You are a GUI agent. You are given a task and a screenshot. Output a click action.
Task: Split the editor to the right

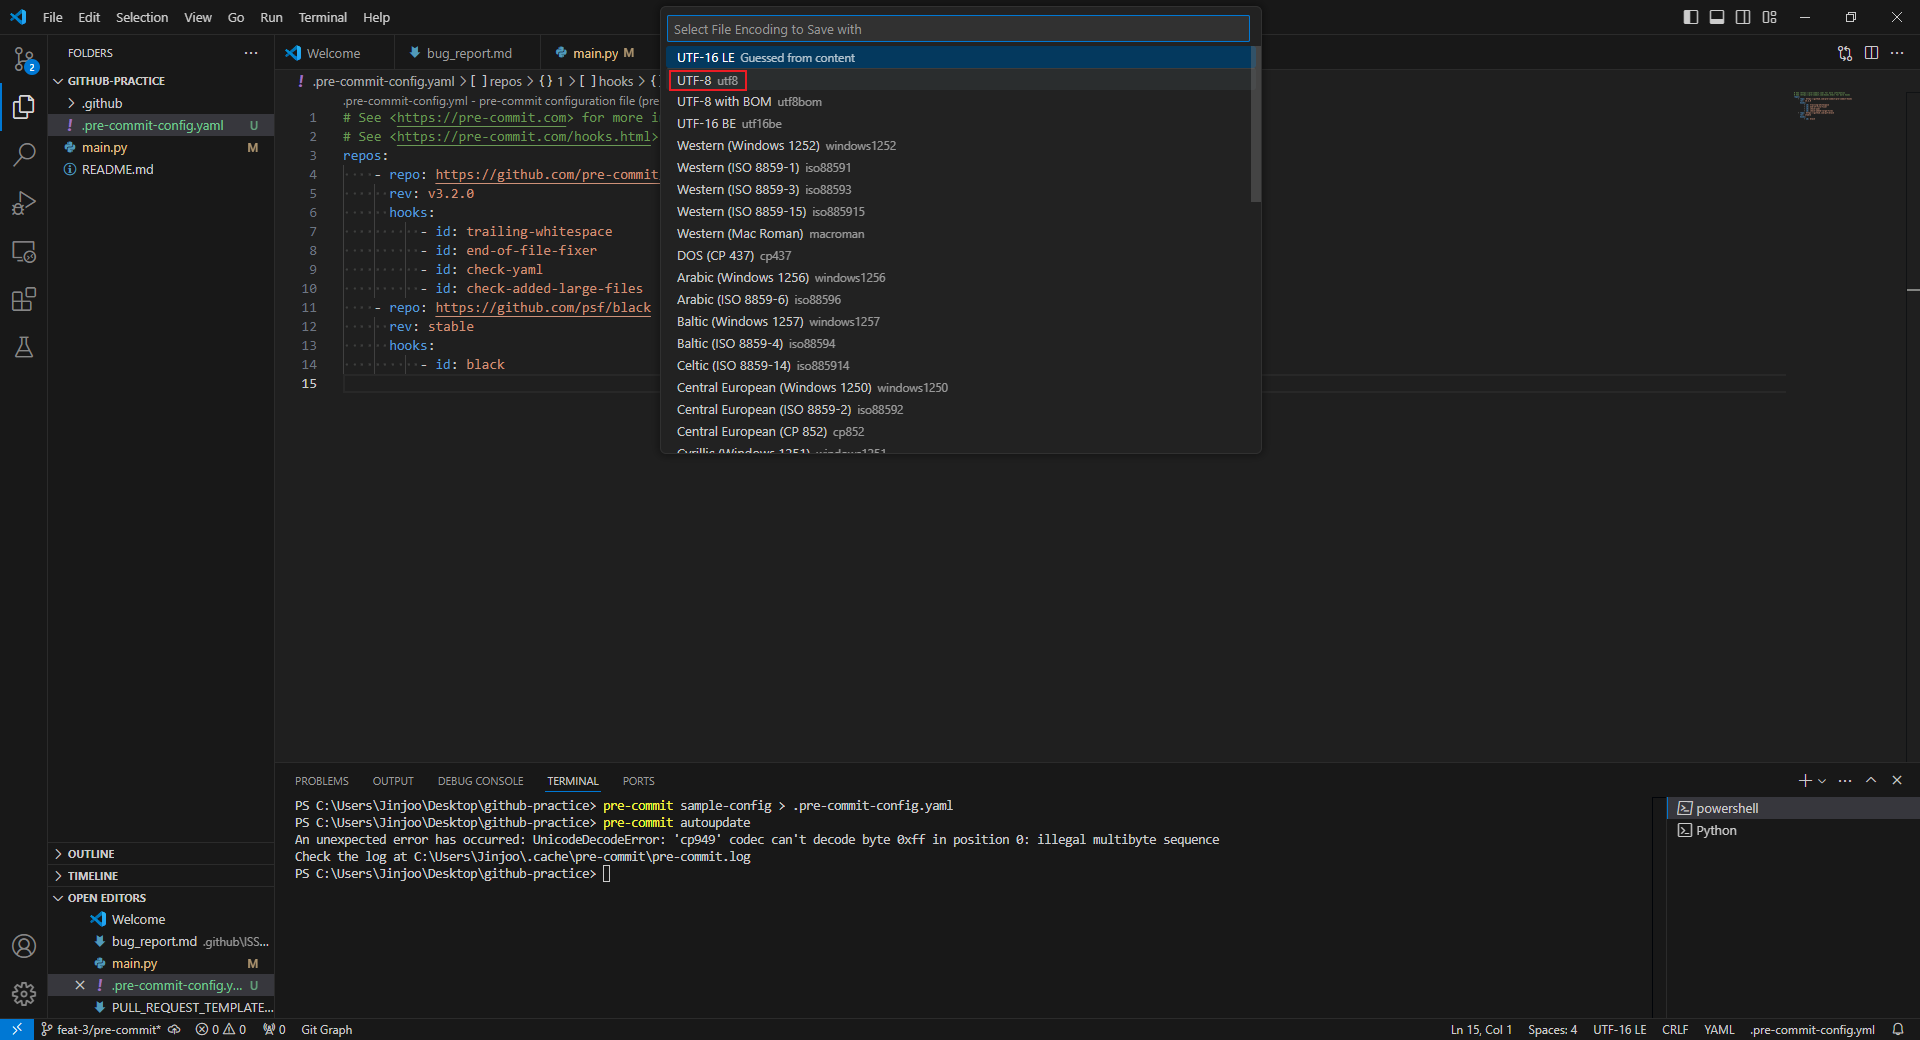1871,53
